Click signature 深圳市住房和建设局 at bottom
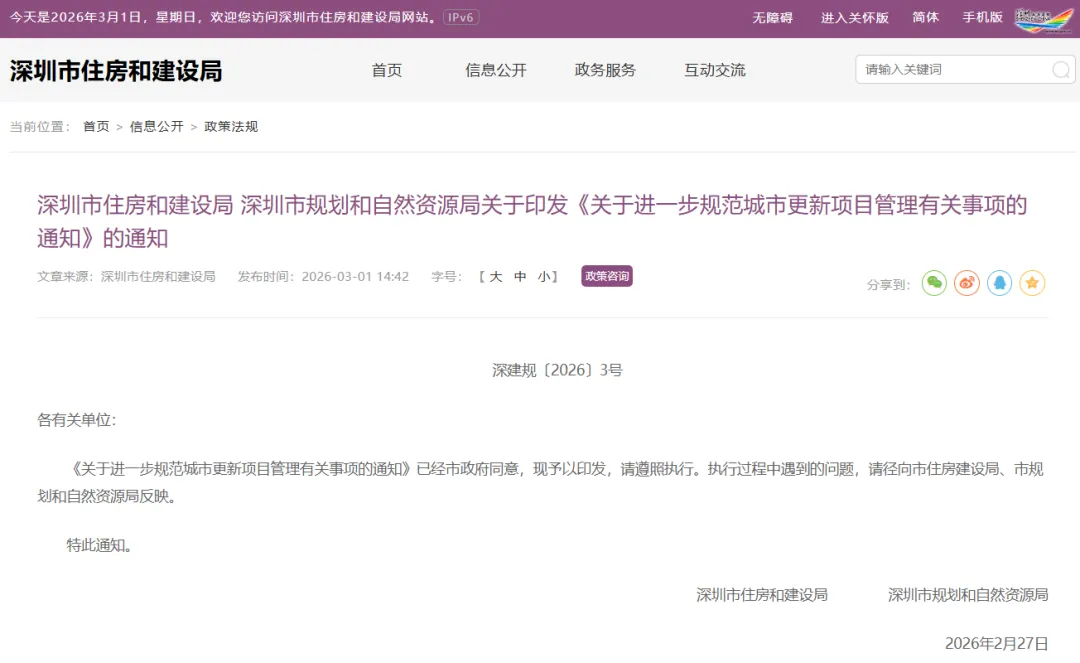The height and width of the screenshot is (663, 1080). pos(762,595)
